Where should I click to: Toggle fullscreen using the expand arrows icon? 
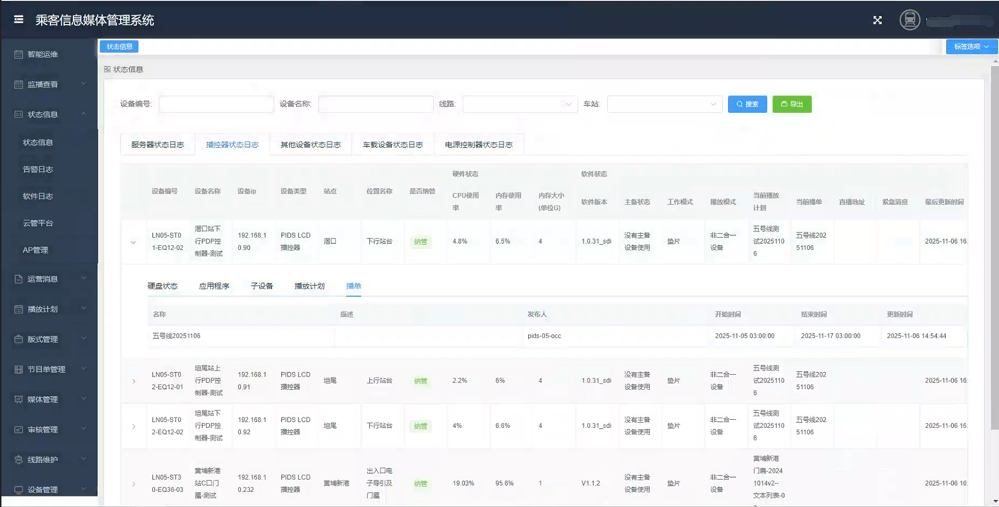point(877,20)
